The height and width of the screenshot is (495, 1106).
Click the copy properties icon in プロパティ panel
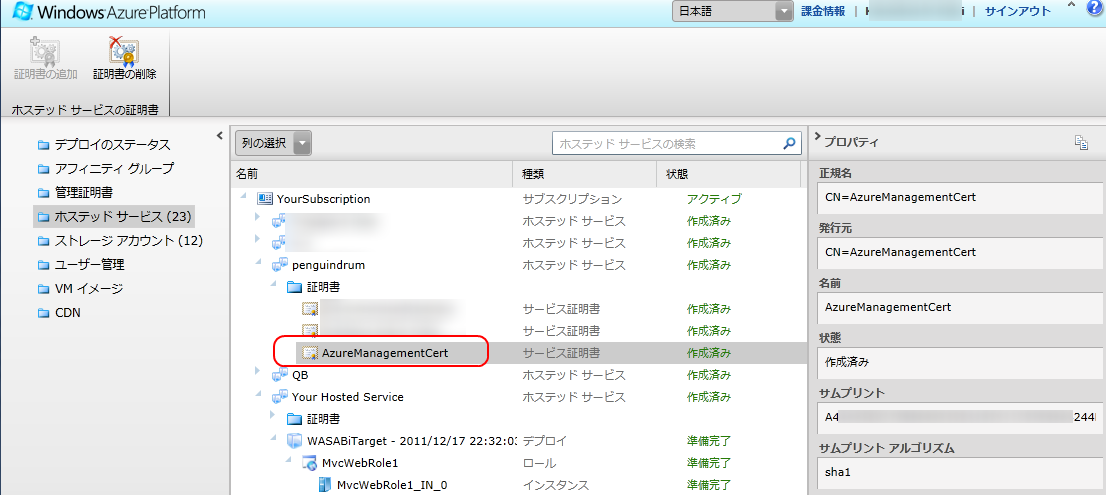[1081, 142]
